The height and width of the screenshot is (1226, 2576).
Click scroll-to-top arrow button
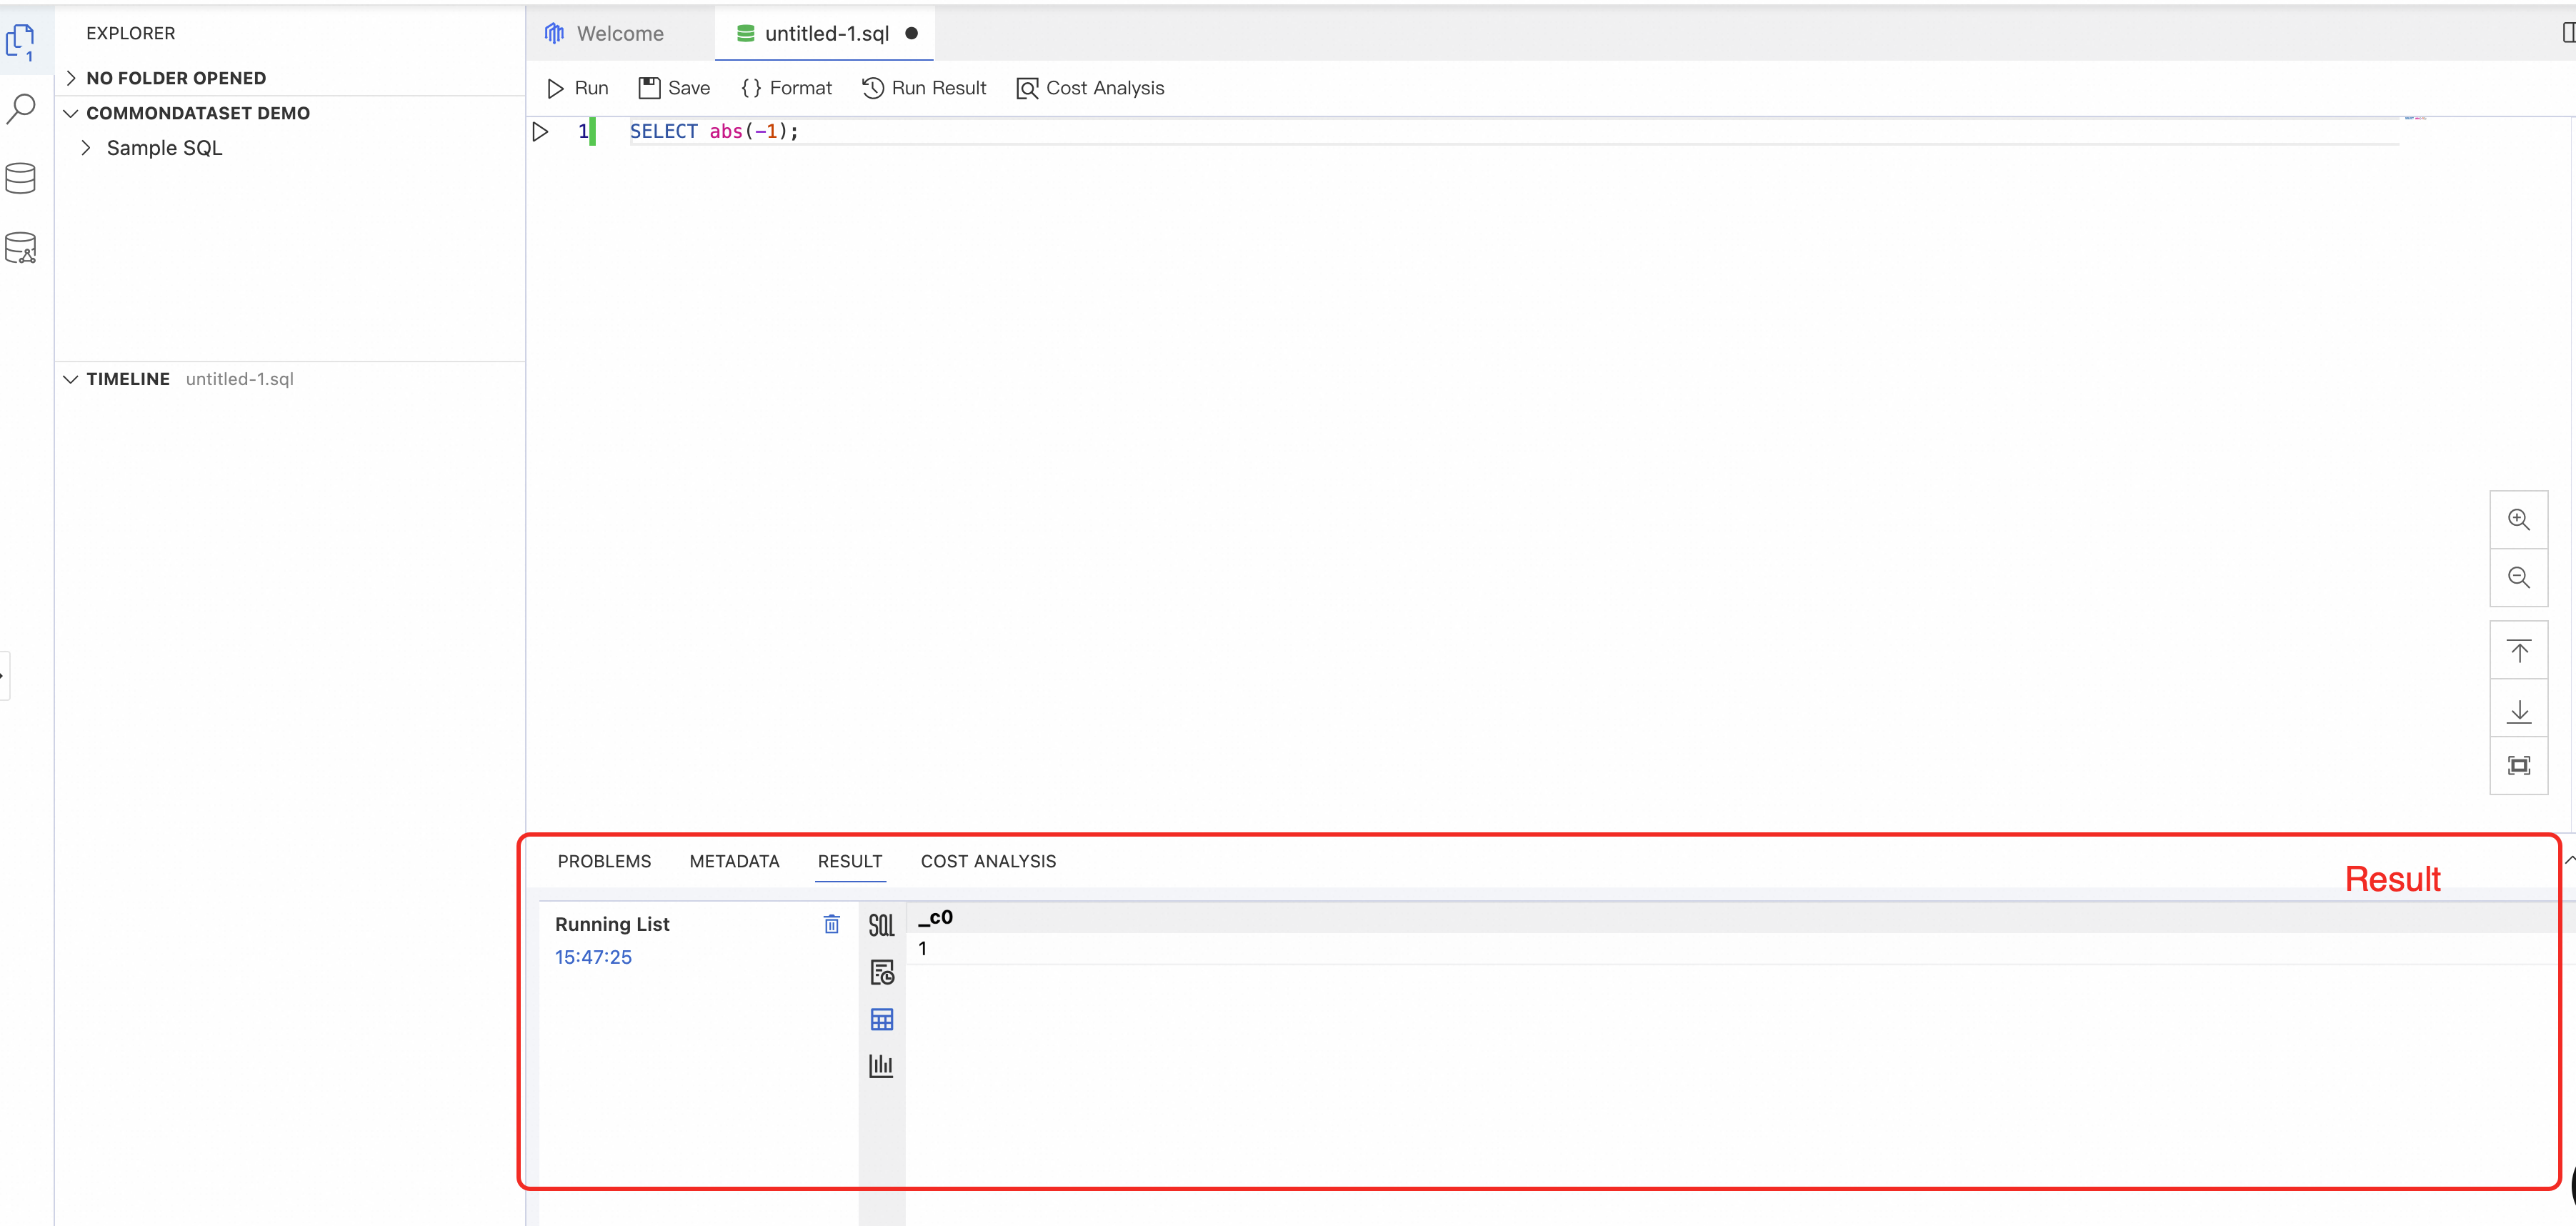pyautogui.click(x=2518, y=652)
